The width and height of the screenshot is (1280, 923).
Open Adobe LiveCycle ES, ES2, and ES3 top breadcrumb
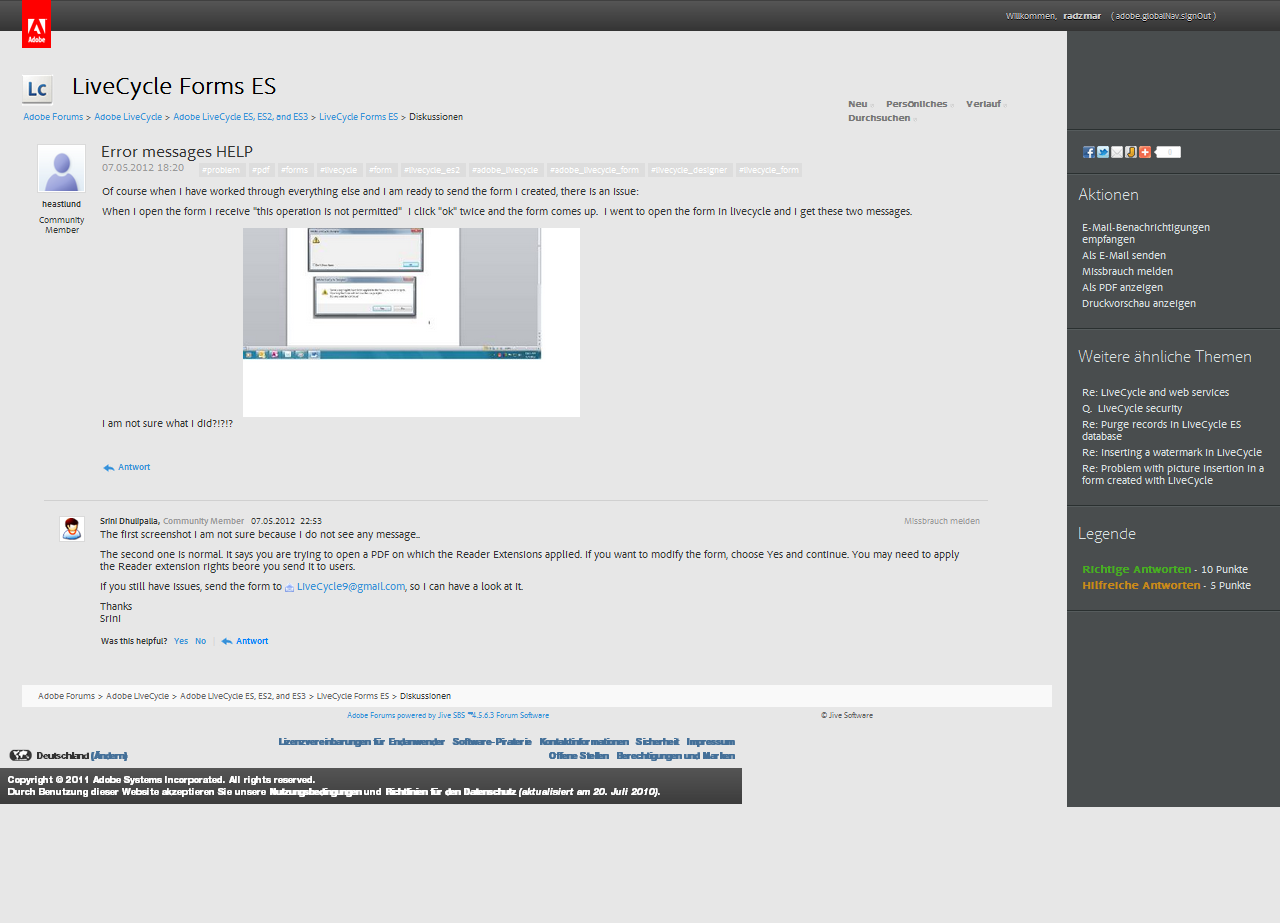point(240,117)
